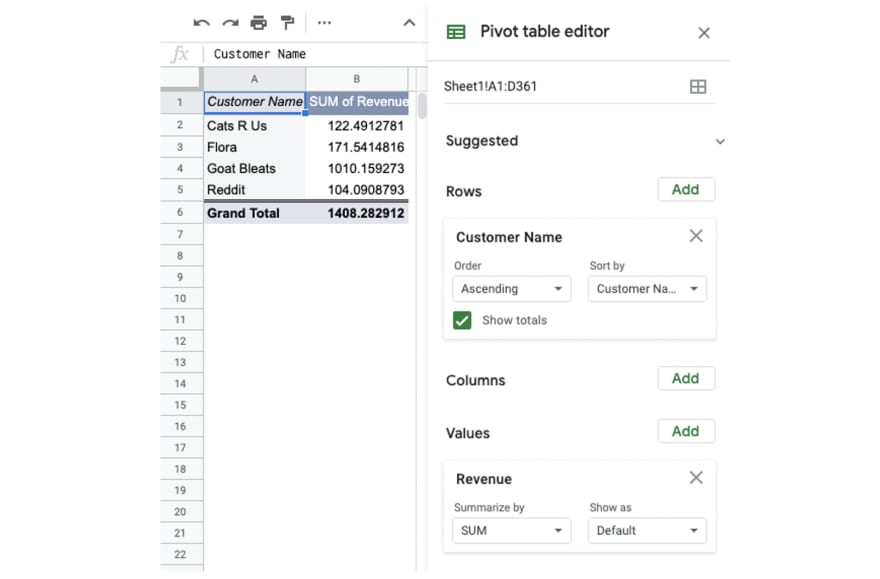
Task: Open the three-dot More toolbar options
Action: point(324,23)
